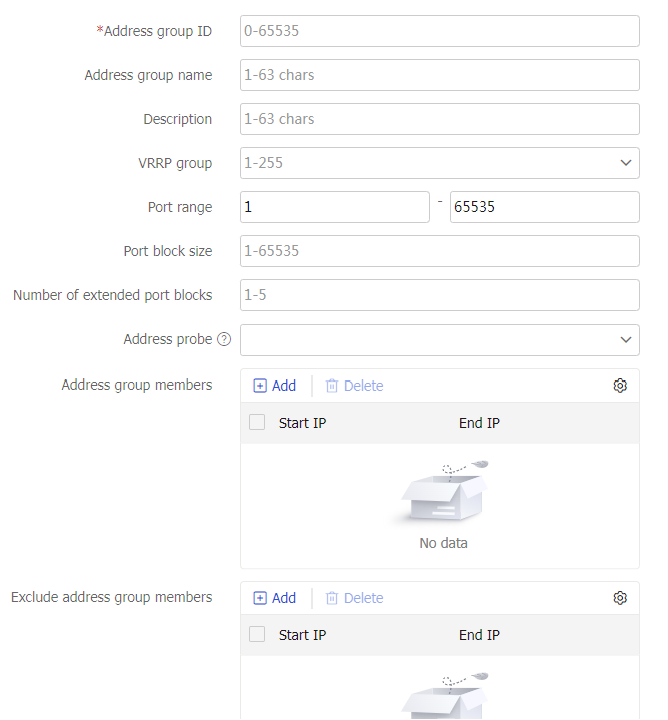
Task: Click Number of extended port blocks field
Action: point(439,295)
